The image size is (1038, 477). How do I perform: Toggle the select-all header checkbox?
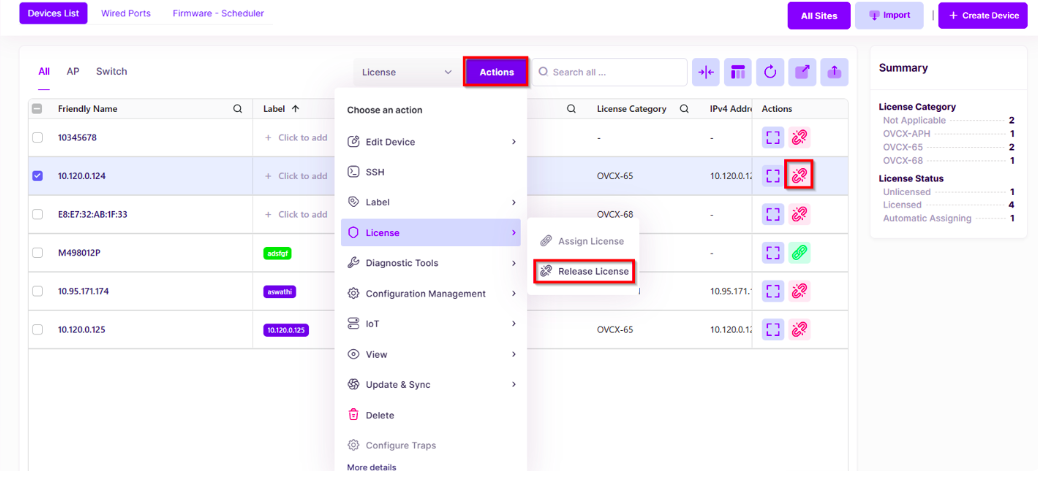(38, 109)
